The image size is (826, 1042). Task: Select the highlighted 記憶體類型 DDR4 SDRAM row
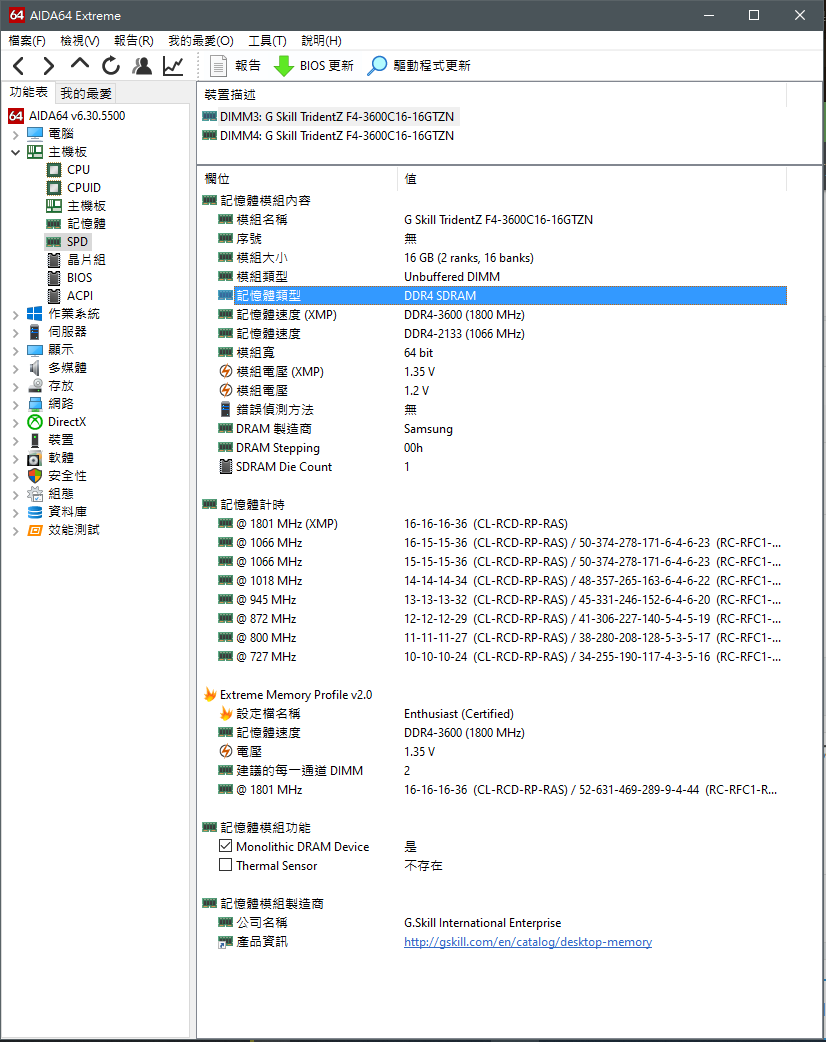coord(502,295)
